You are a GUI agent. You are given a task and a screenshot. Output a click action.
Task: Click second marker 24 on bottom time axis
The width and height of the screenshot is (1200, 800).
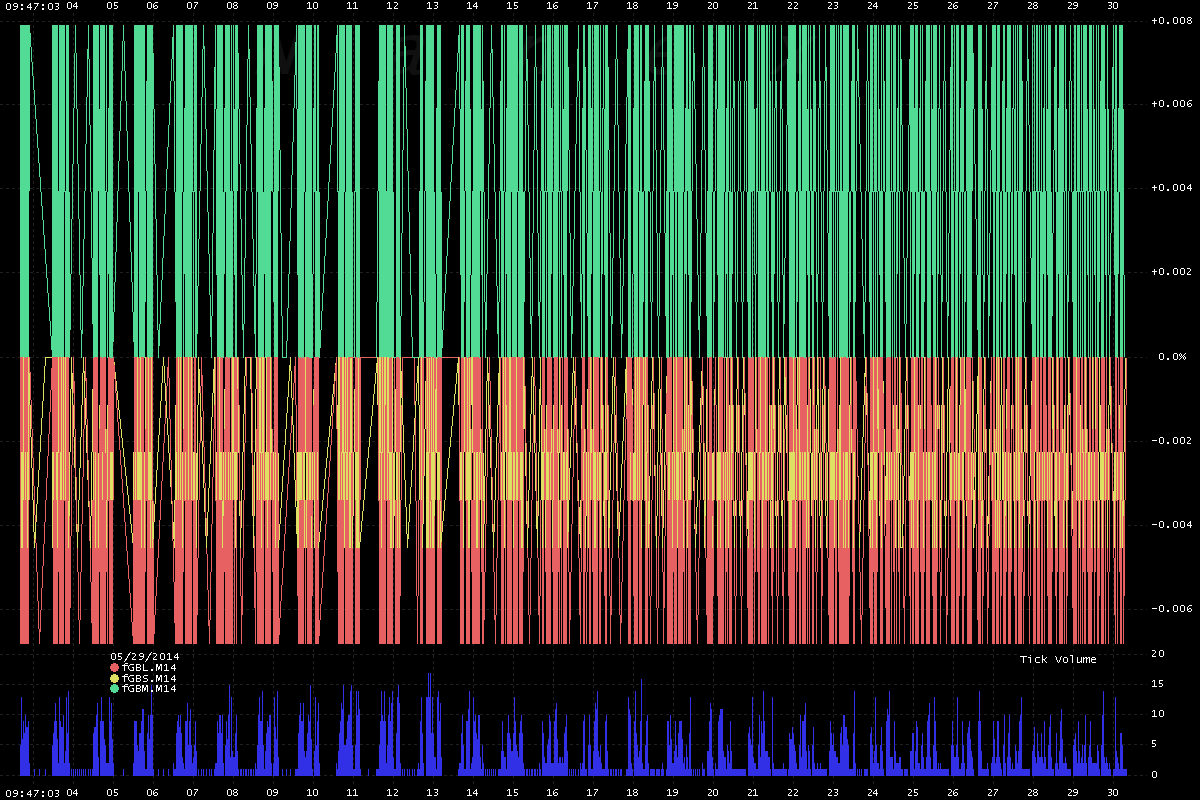[x=872, y=793]
